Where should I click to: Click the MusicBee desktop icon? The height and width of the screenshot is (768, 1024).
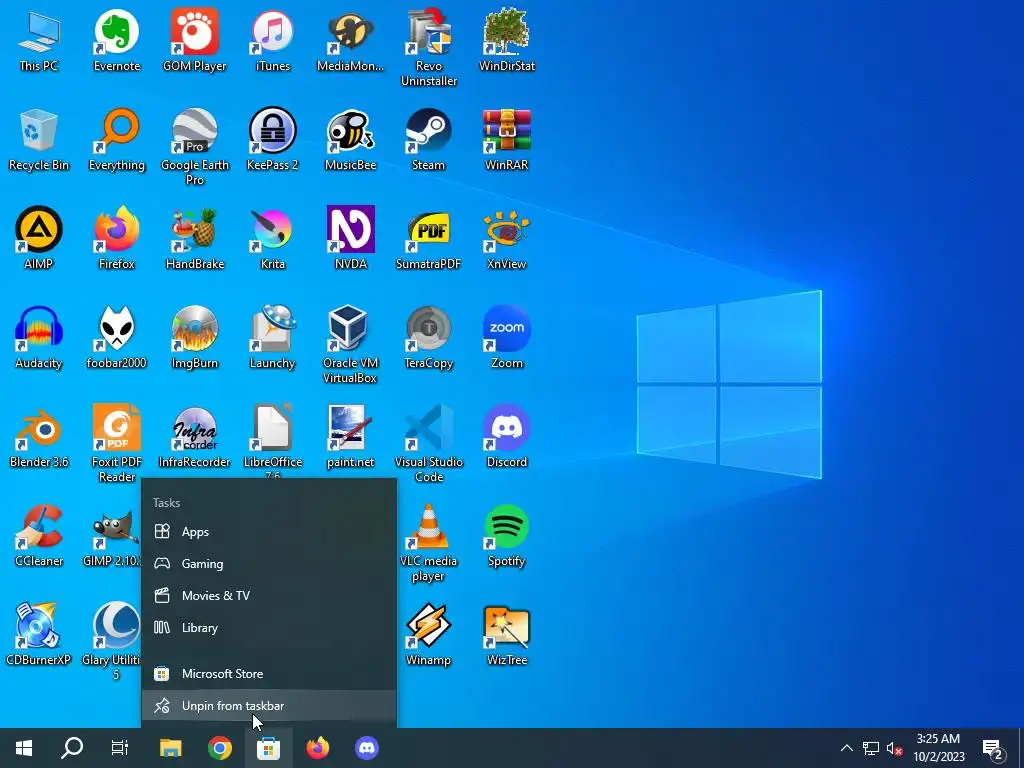click(351, 139)
